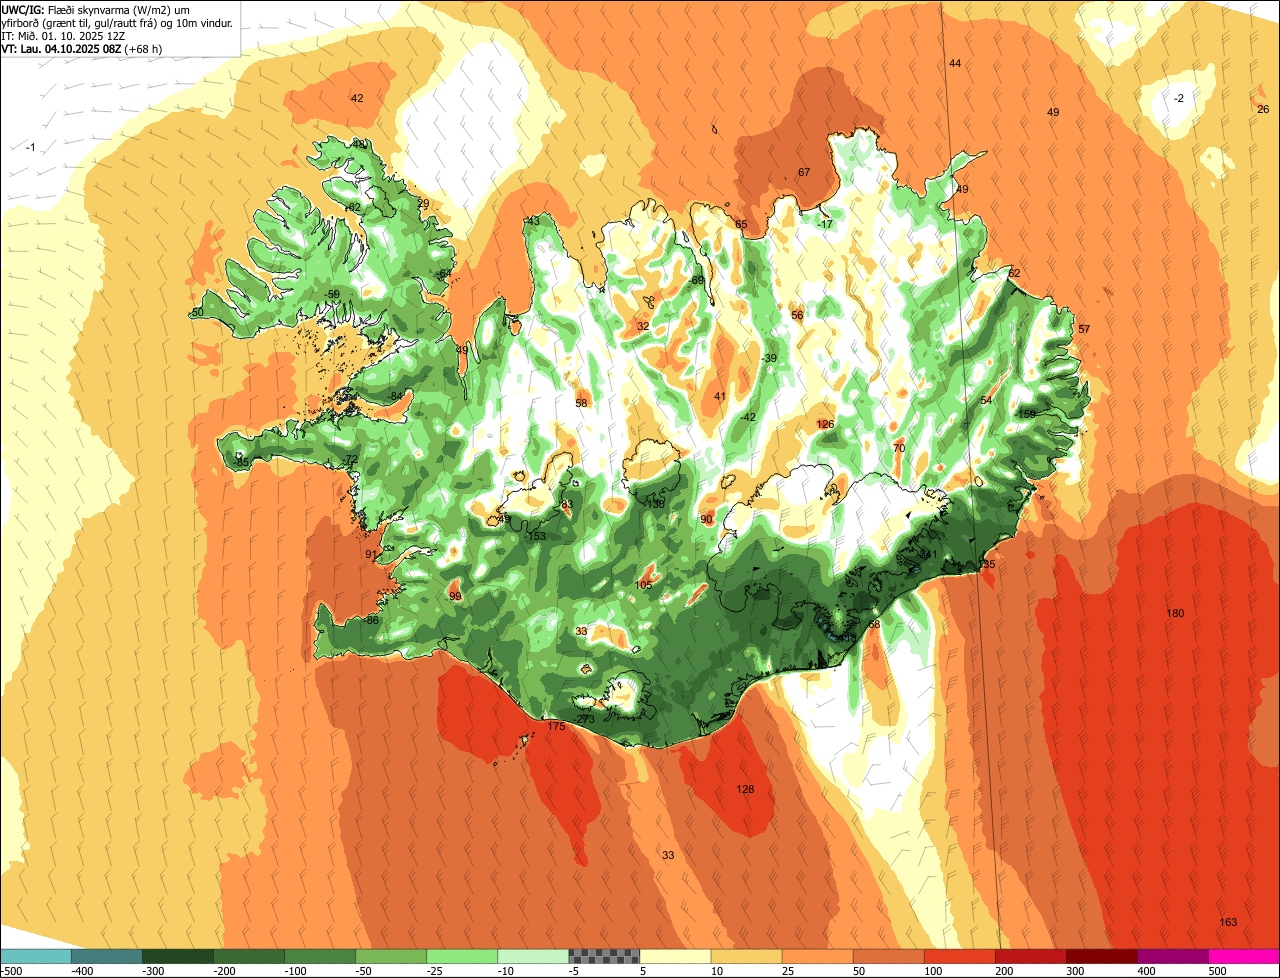Click the map value '67' off the north coast
The height and width of the screenshot is (978, 1280).
click(804, 173)
